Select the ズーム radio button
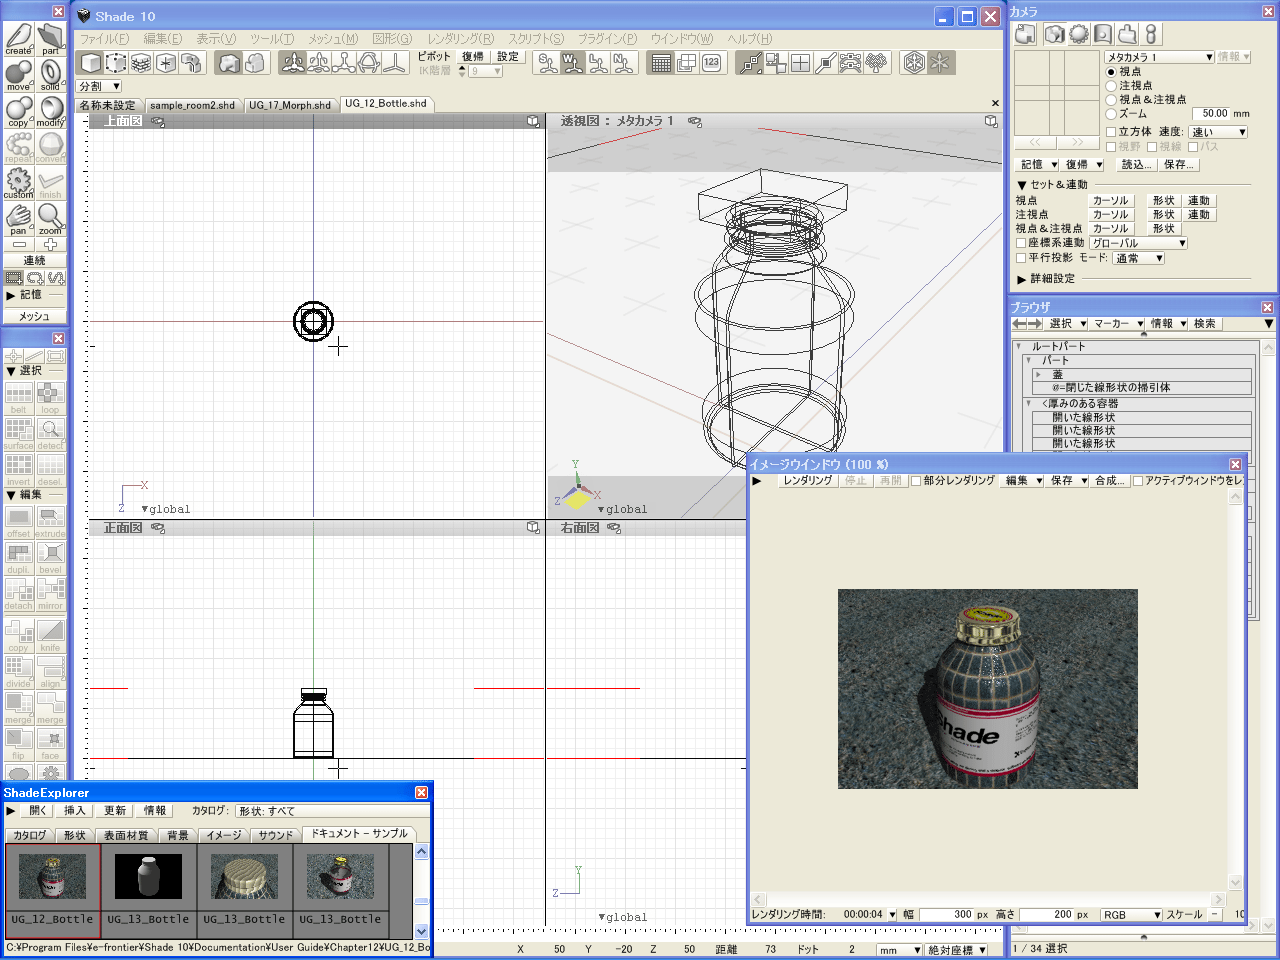Screen dimensions: 1280x960 [x=1111, y=114]
